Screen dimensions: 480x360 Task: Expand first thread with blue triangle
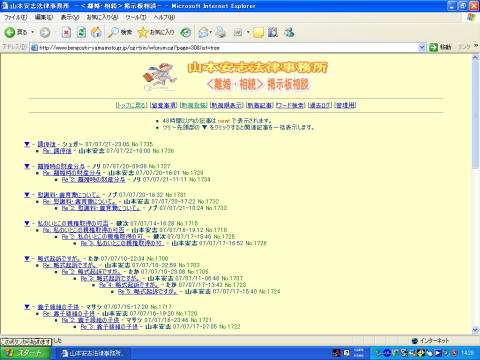coord(27,144)
